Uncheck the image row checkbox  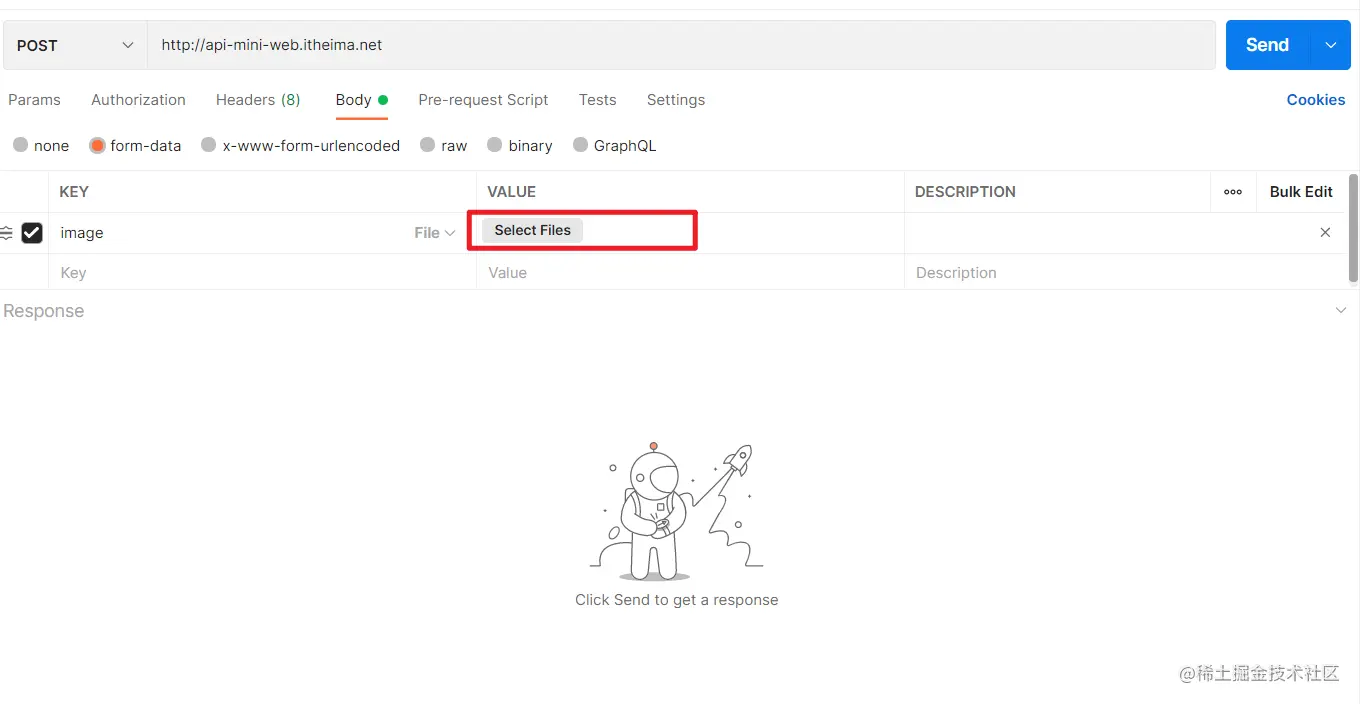pyautogui.click(x=32, y=233)
